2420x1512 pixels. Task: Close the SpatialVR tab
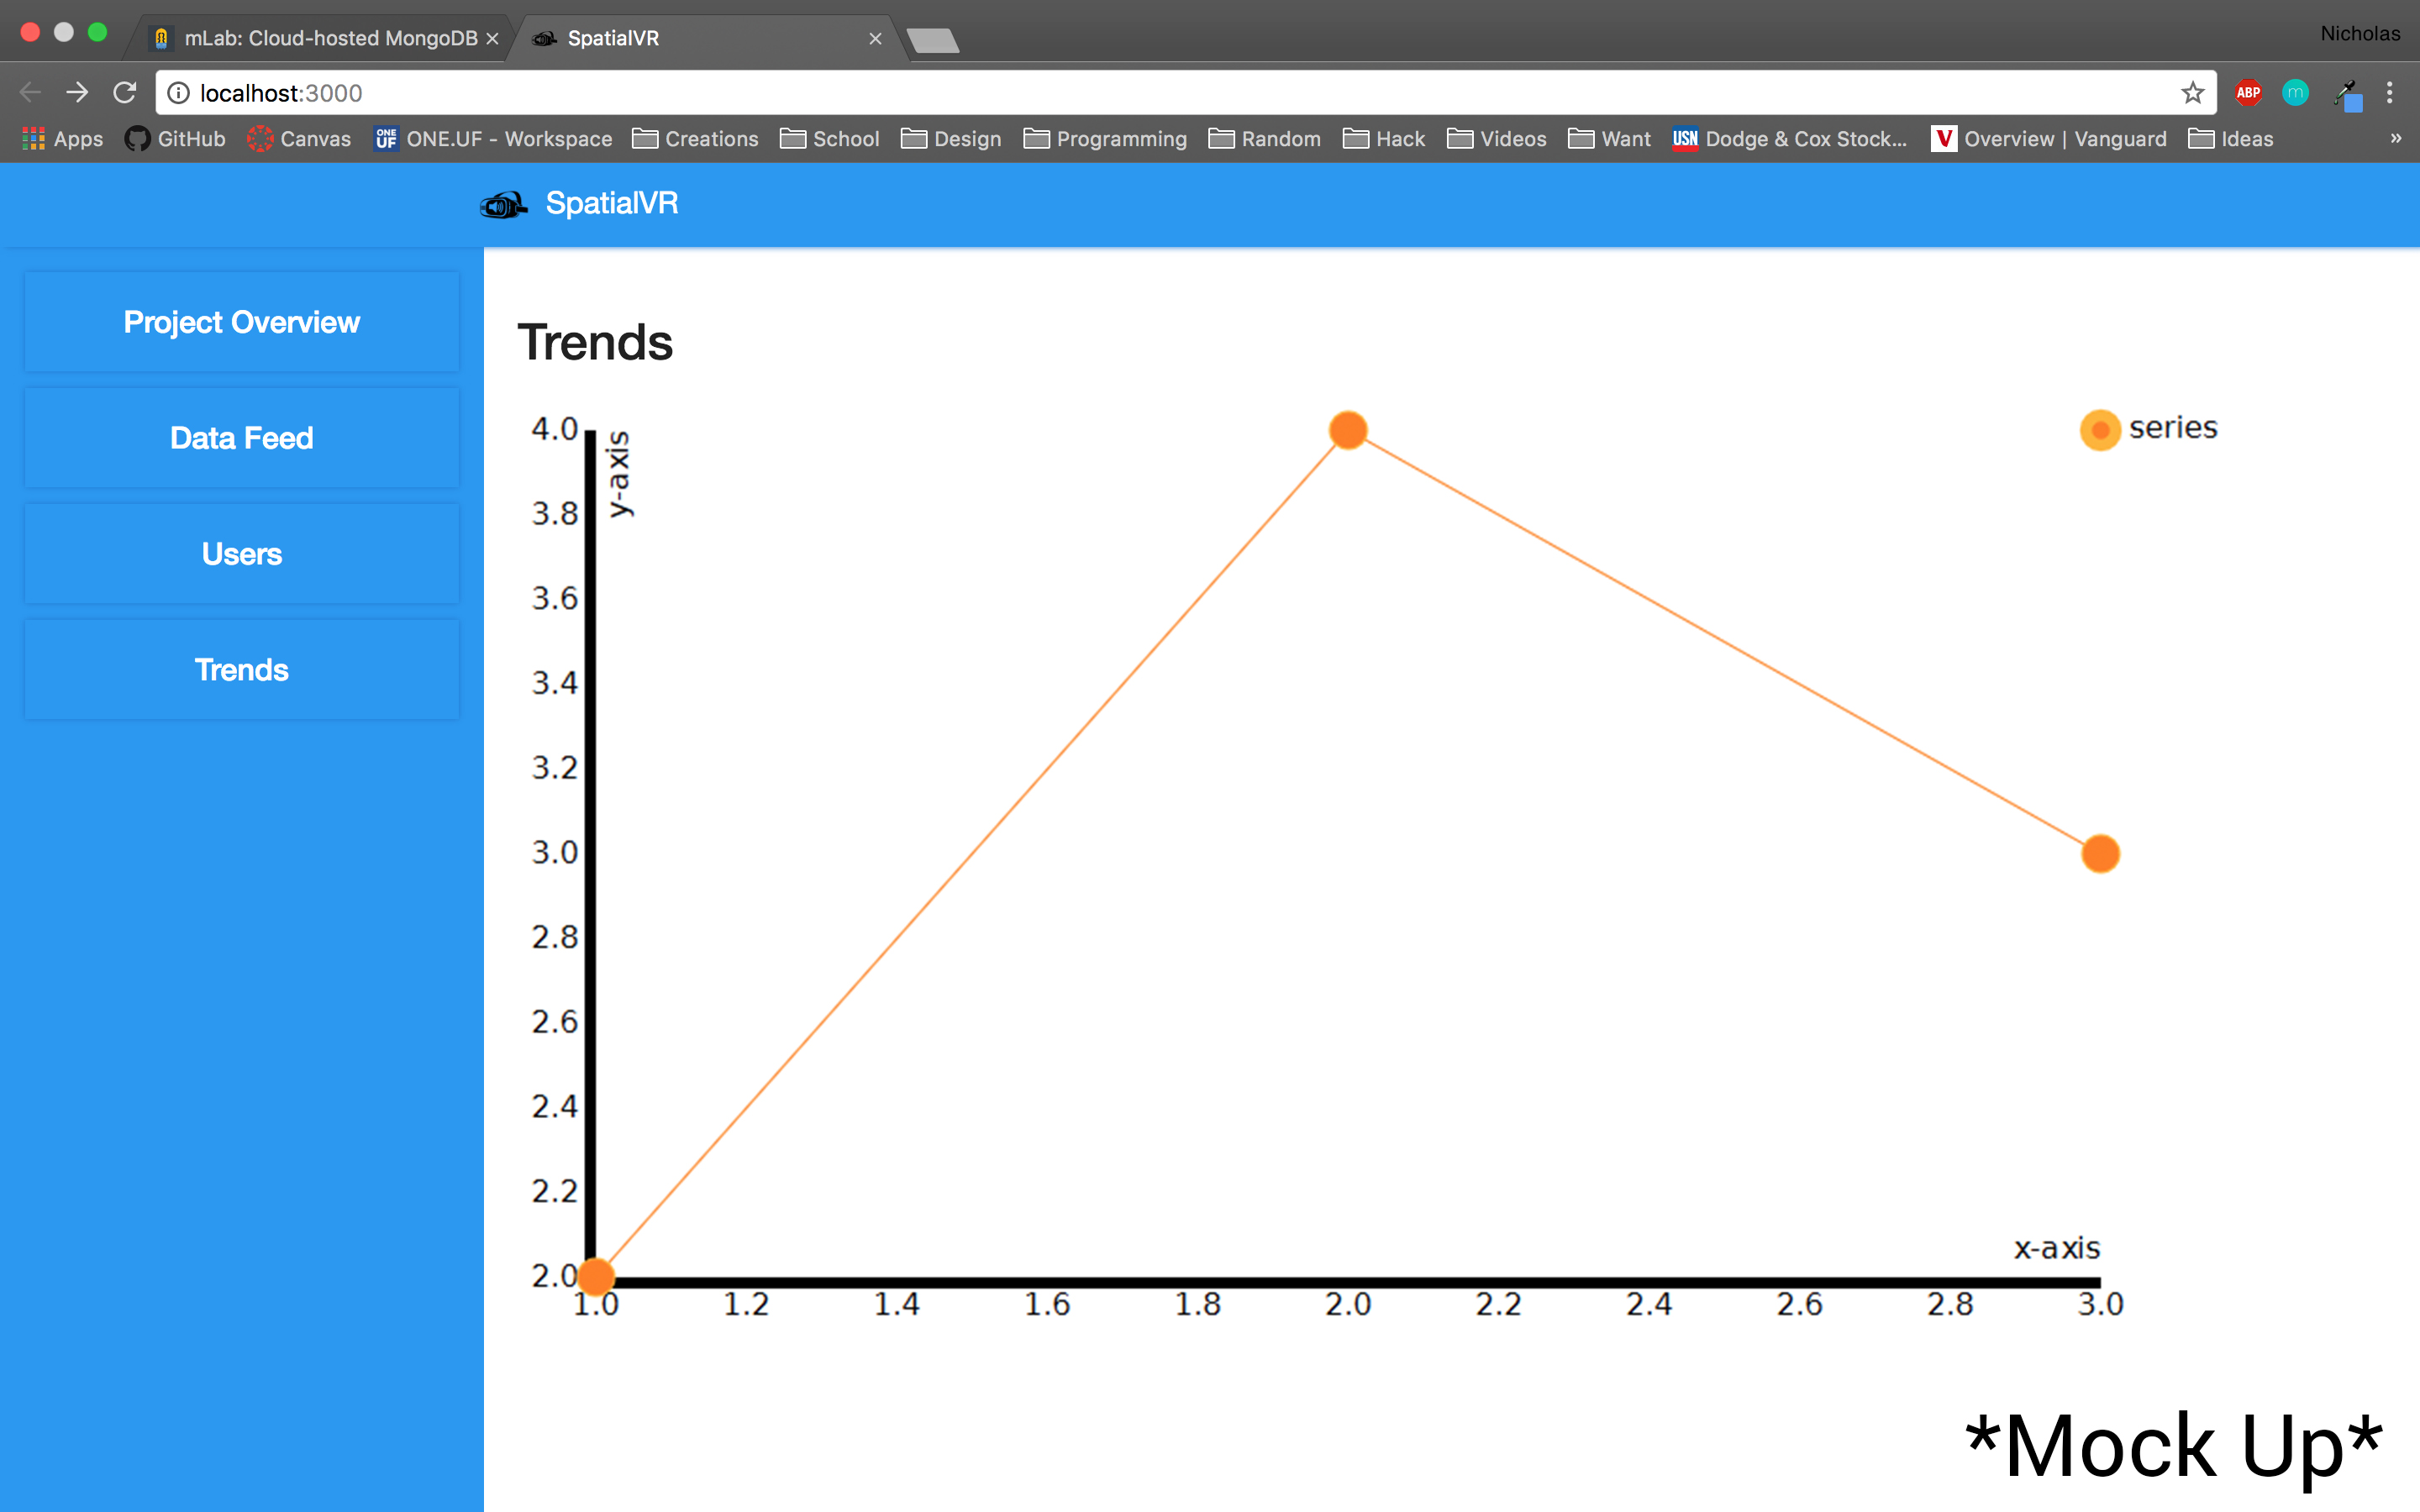[875, 38]
